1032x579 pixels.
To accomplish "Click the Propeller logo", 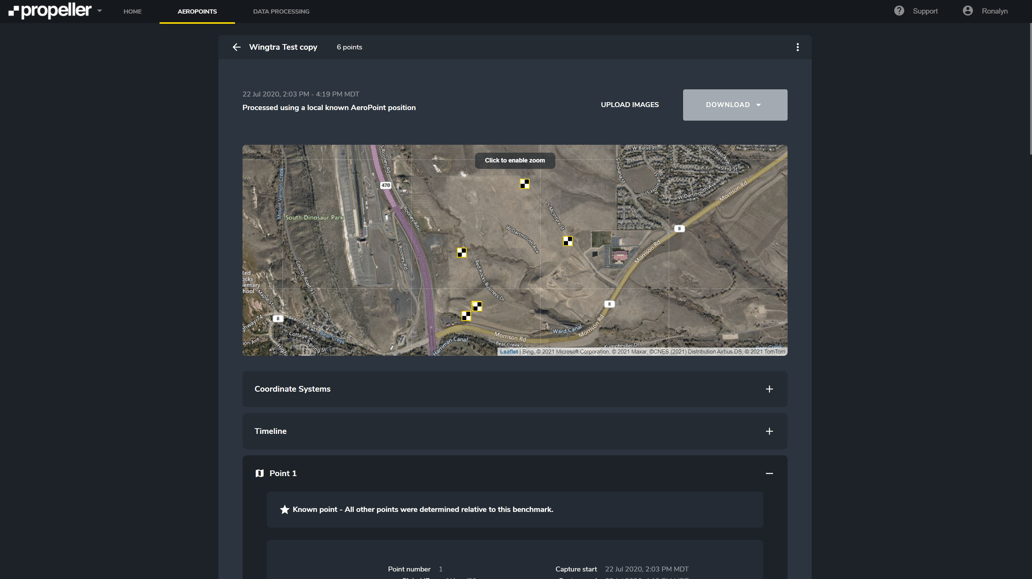I will pos(50,11).
